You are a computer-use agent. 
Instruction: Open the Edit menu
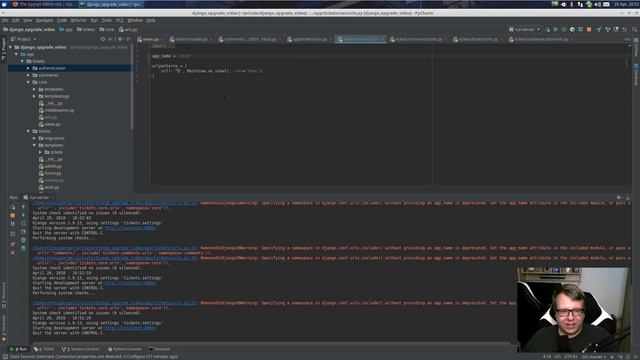[16, 20]
